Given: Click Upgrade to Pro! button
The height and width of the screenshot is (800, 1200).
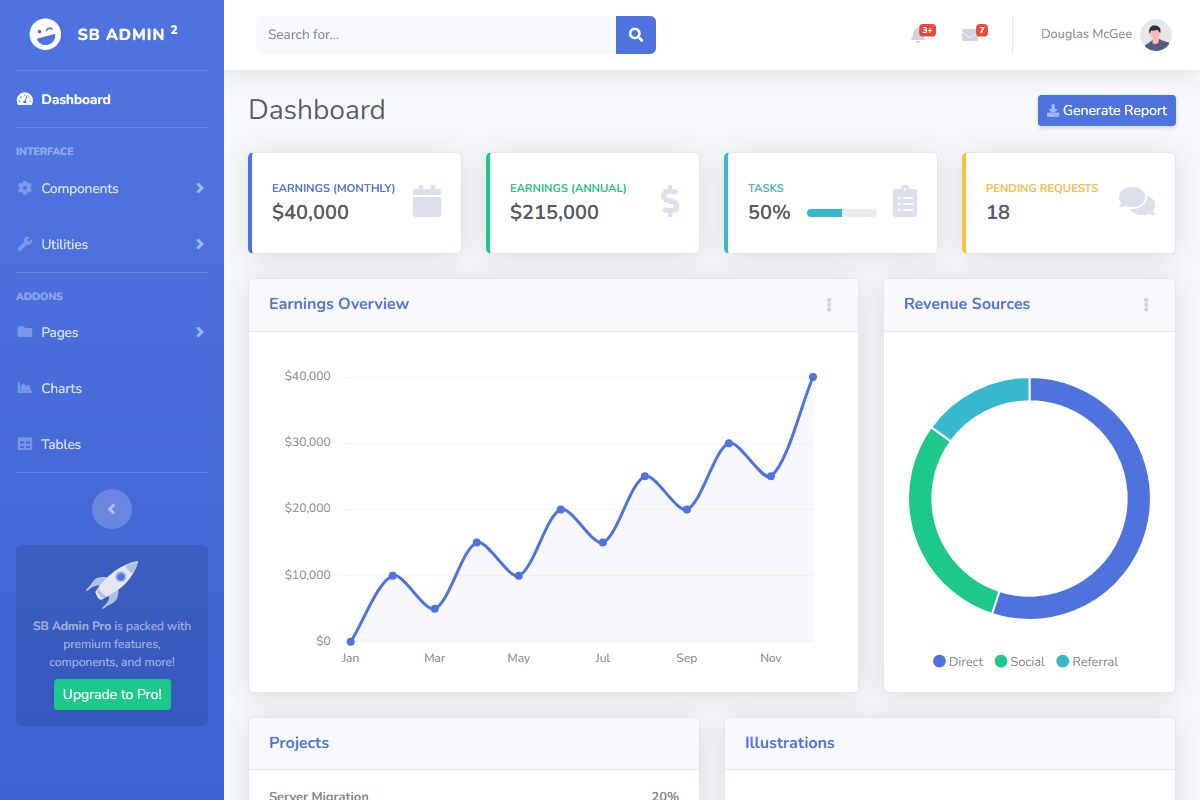Looking at the screenshot, I should pyautogui.click(x=112, y=694).
